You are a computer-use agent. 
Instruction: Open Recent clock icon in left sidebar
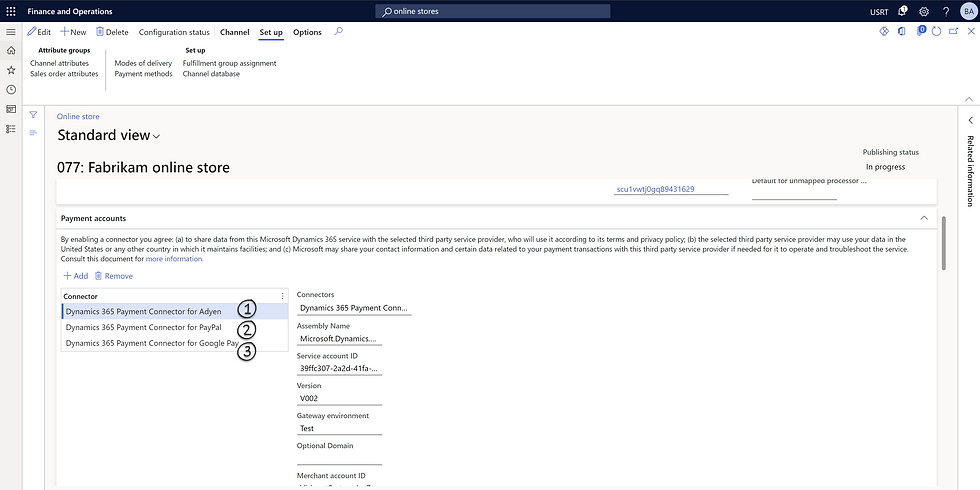point(11,89)
